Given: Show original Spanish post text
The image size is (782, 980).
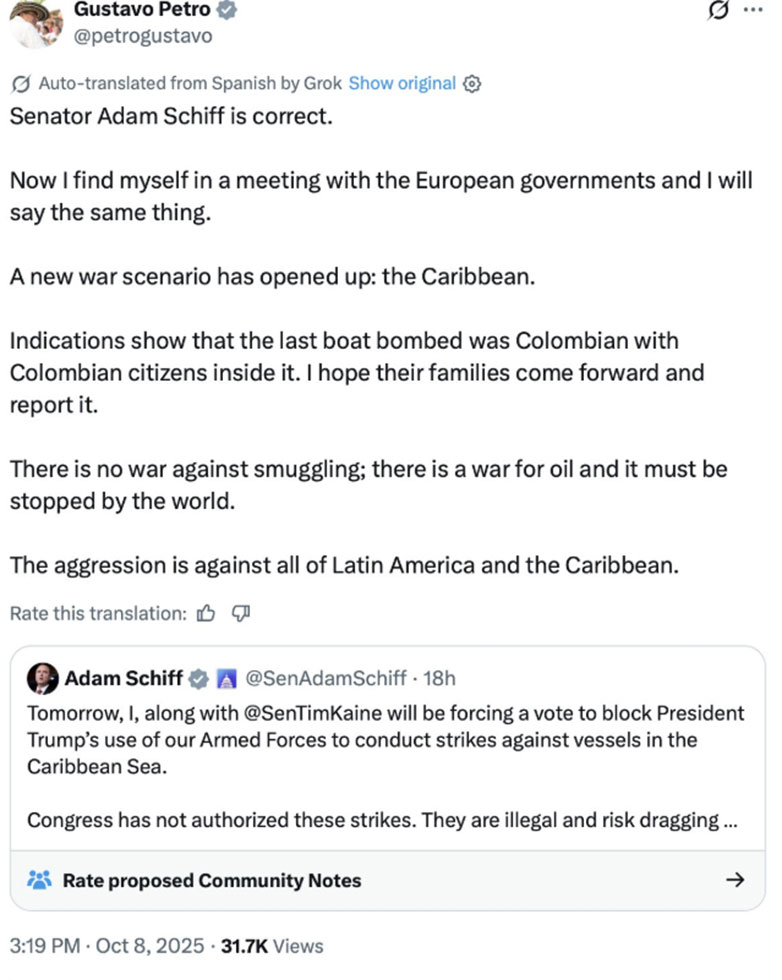Looking at the screenshot, I should pos(402,84).
